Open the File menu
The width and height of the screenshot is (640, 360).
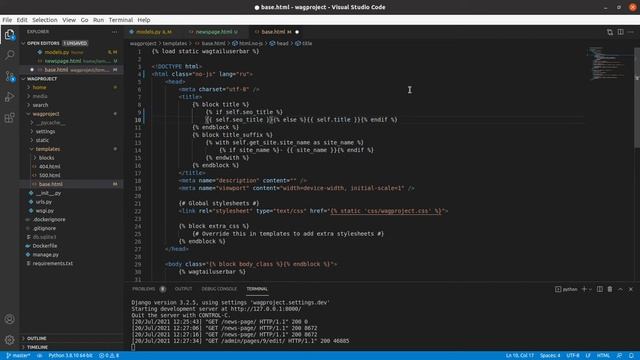click(7, 20)
